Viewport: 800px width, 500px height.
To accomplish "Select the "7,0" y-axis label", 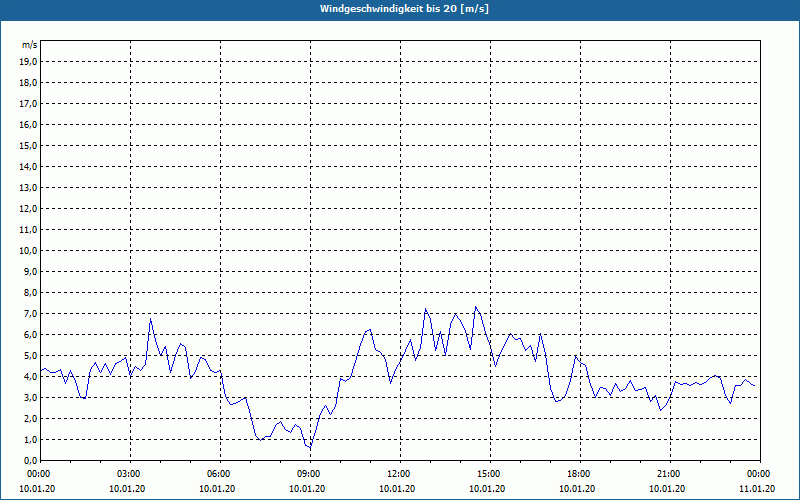I will click(30, 314).
